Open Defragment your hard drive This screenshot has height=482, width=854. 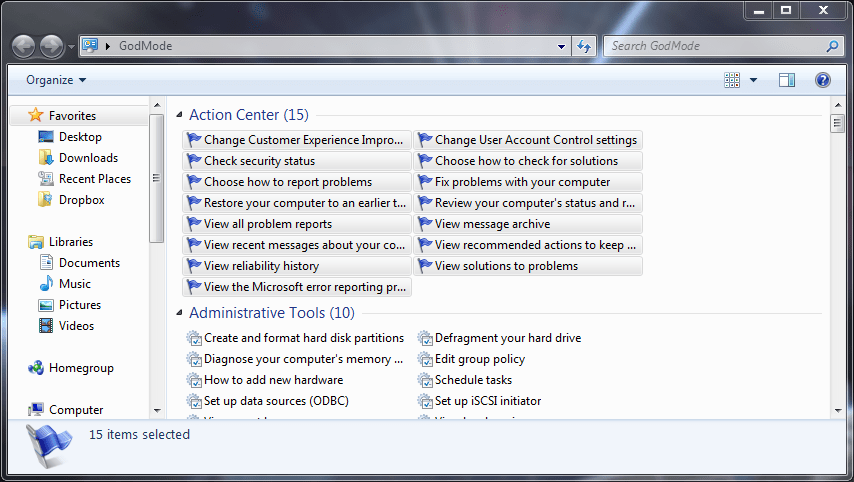point(499,338)
